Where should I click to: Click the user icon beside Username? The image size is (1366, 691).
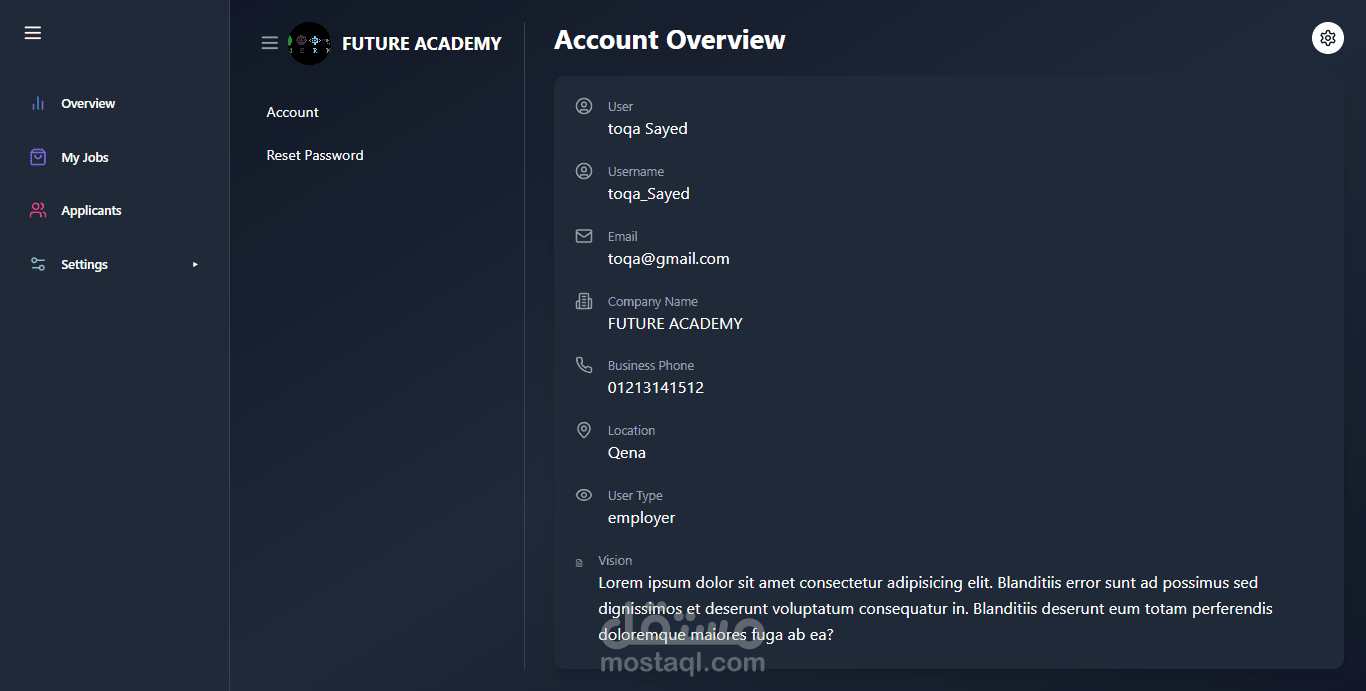584,171
